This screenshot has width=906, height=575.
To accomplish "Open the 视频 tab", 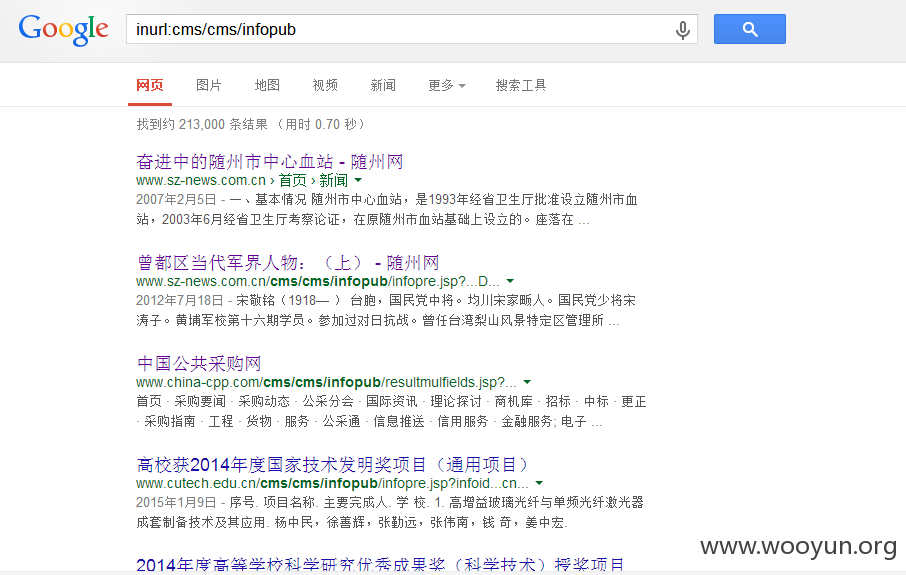I will point(325,86).
